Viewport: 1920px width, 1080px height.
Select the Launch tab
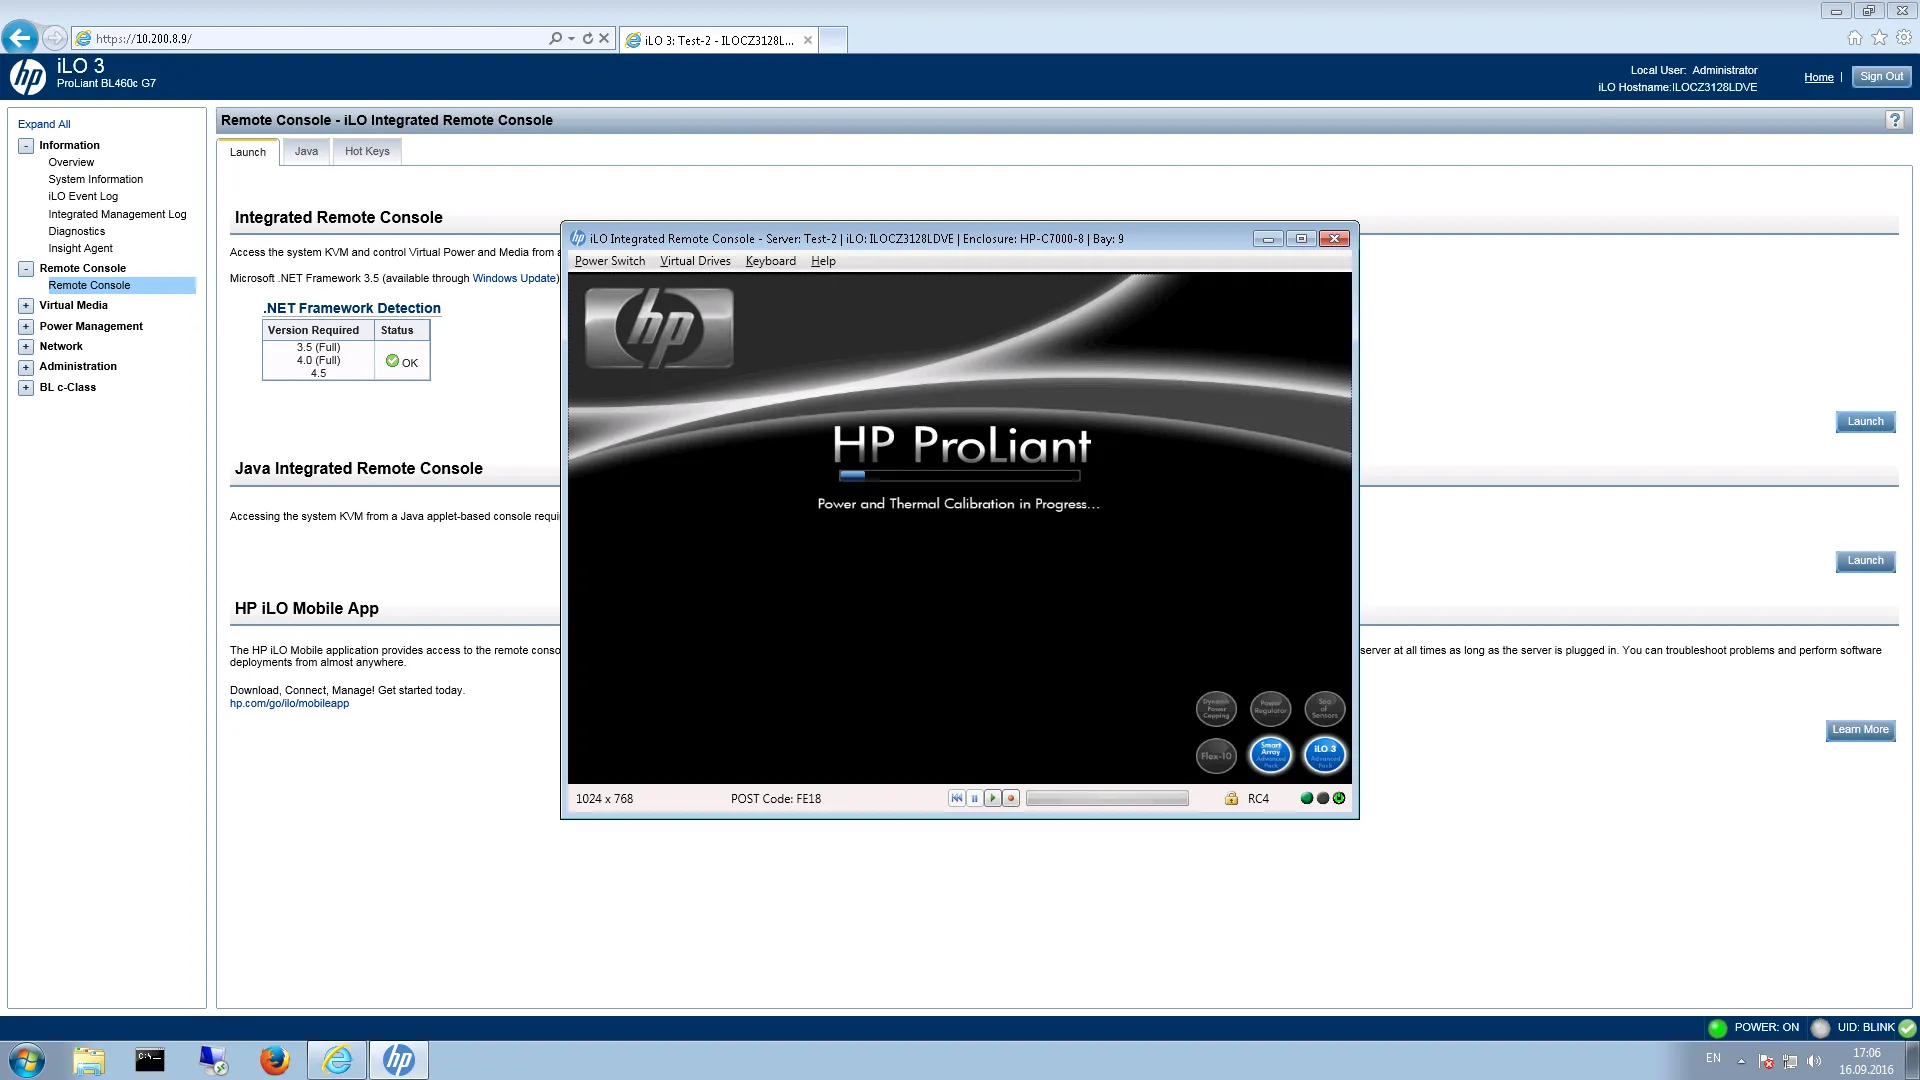(x=248, y=152)
